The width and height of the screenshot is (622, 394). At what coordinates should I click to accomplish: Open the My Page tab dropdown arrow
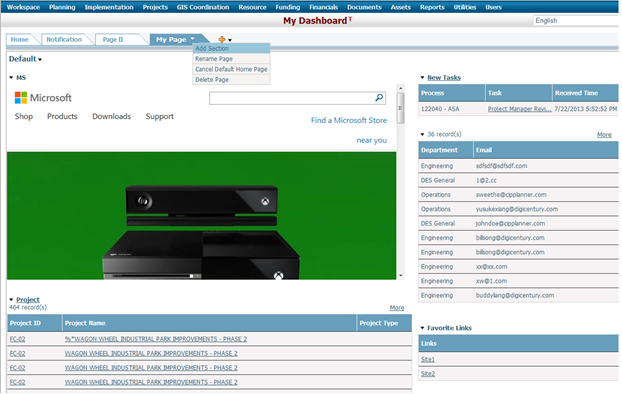[192, 38]
